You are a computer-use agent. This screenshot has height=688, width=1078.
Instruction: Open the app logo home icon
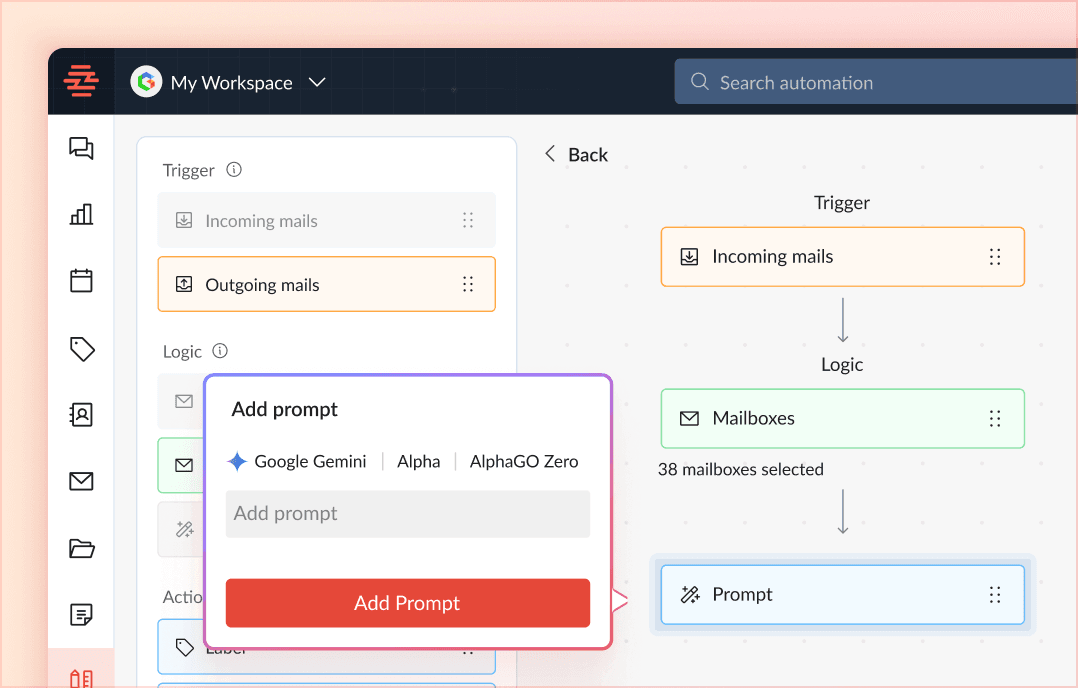pyautogui.click(x=81, y=81)
